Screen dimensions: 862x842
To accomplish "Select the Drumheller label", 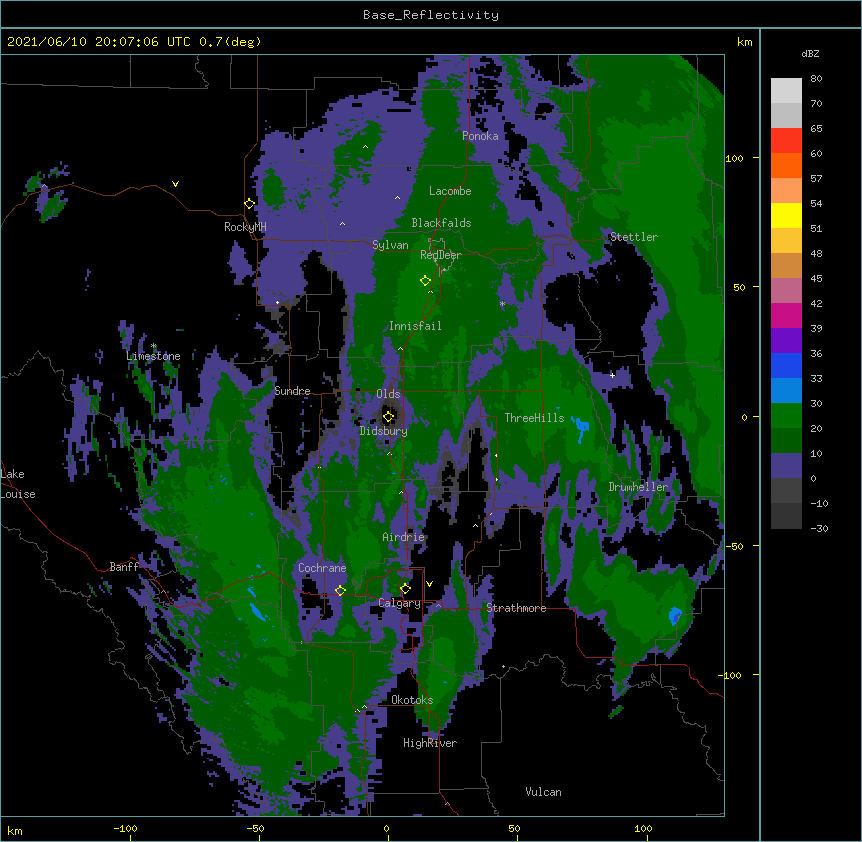I will pyautogui.click(x=638, y=487).
